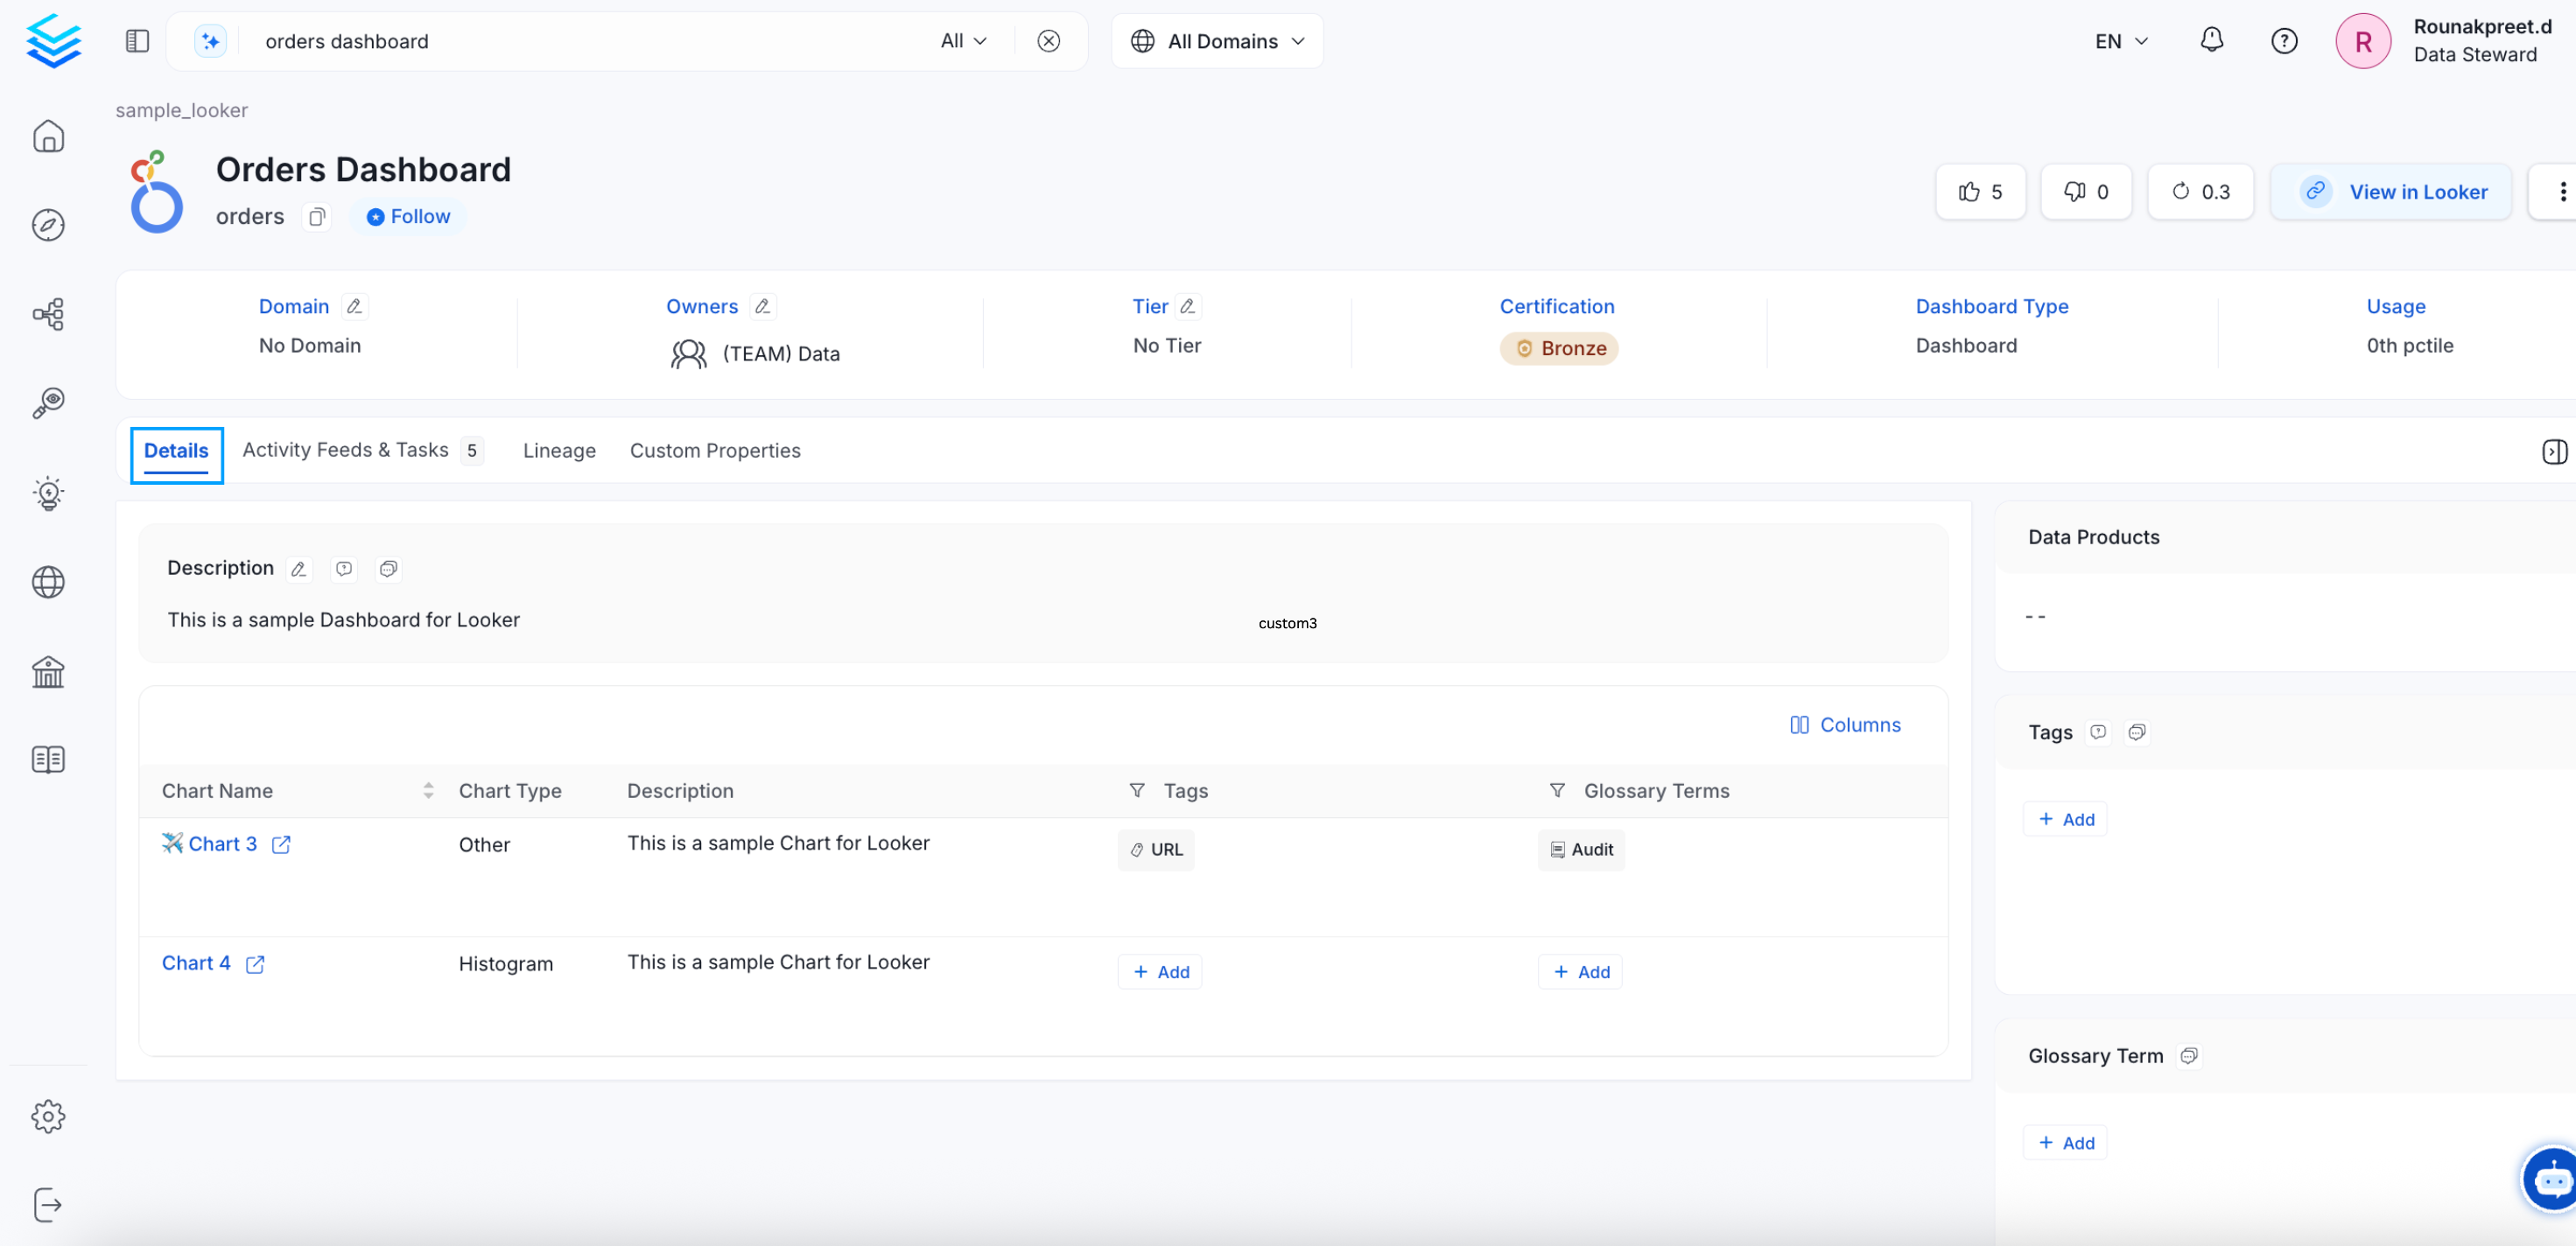Open the Insights lightbulb icon in sidebar
The width and height of the screenshot is (2576, 1246).
(x=49, y=492)
